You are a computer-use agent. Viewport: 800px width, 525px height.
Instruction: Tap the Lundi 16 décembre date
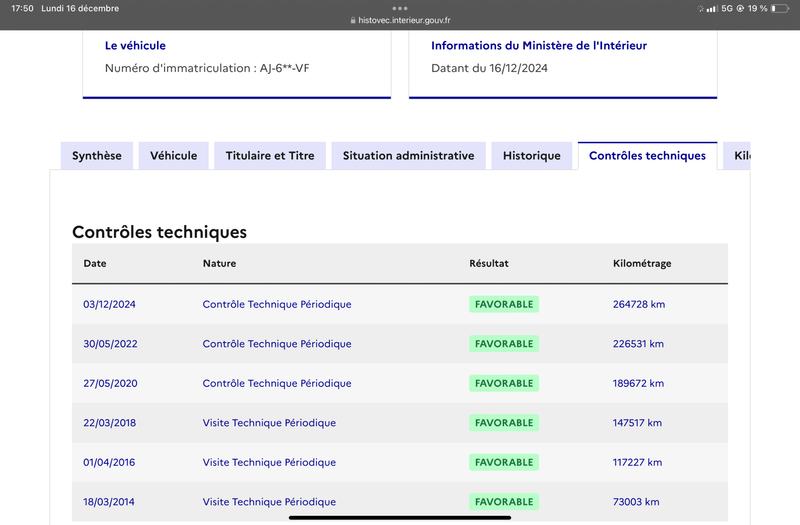tap(80, 8)
